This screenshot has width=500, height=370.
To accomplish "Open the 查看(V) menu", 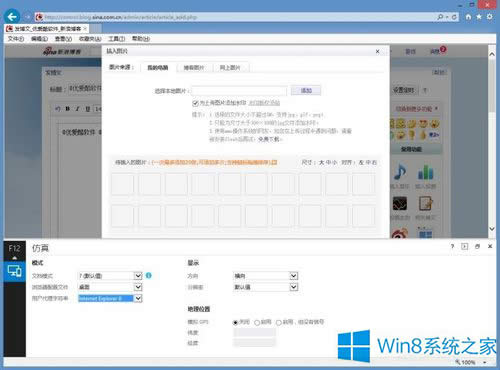I will (x=63, y=39).
